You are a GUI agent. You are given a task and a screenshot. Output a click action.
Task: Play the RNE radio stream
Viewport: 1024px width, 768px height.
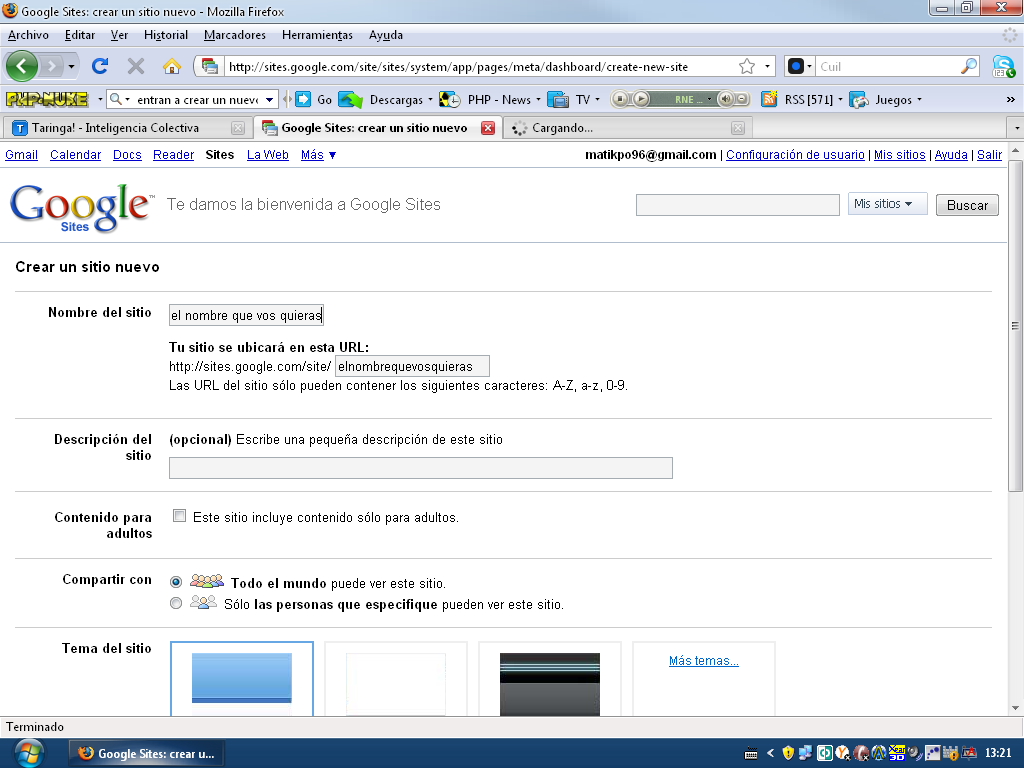[x=642, y=99]
